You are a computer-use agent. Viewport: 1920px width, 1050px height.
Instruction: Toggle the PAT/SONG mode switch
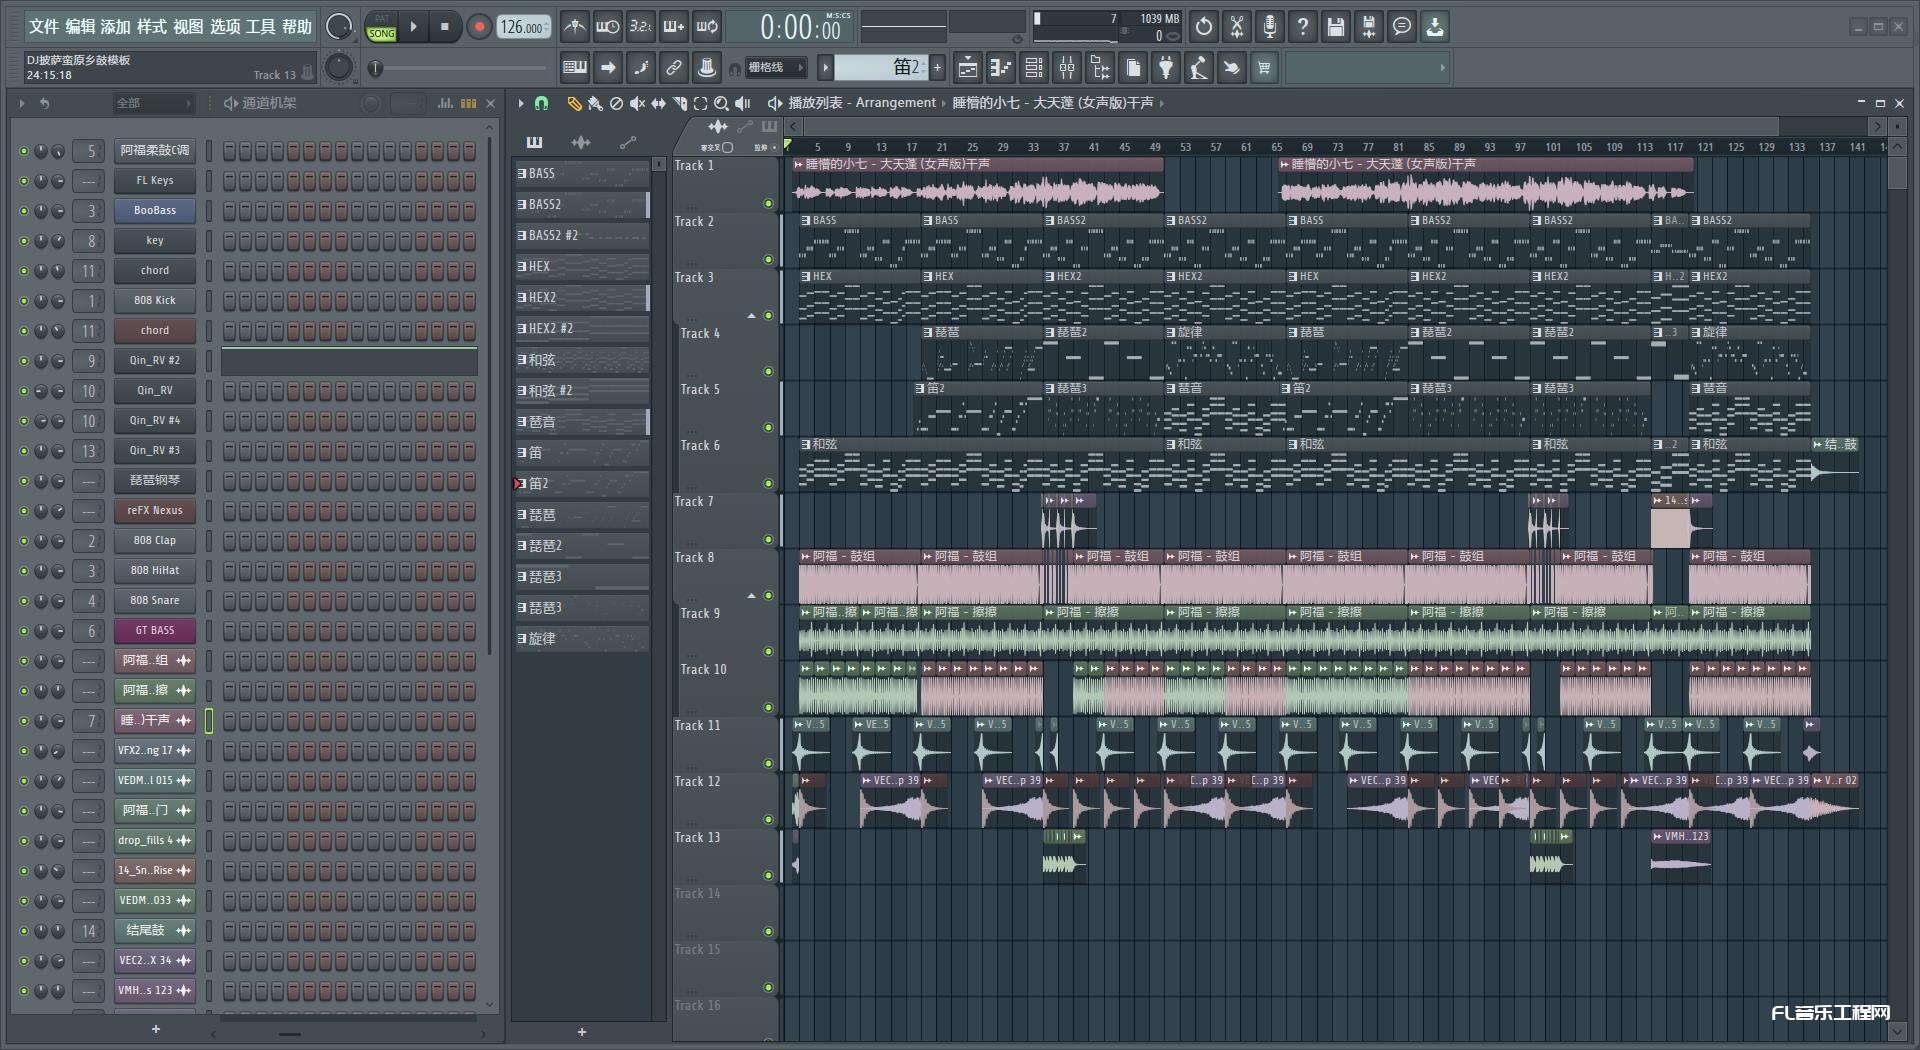click(x=382, y=27)
